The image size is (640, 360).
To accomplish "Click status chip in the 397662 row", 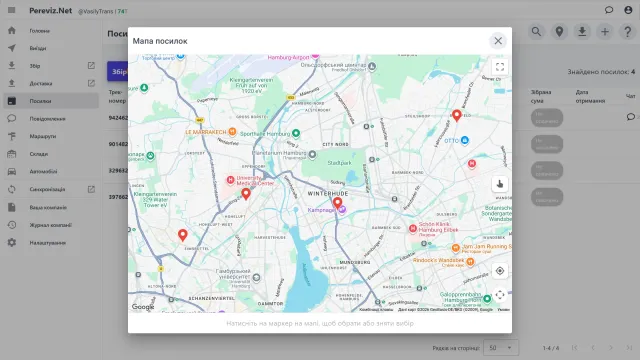I will (x=547, y=197).
